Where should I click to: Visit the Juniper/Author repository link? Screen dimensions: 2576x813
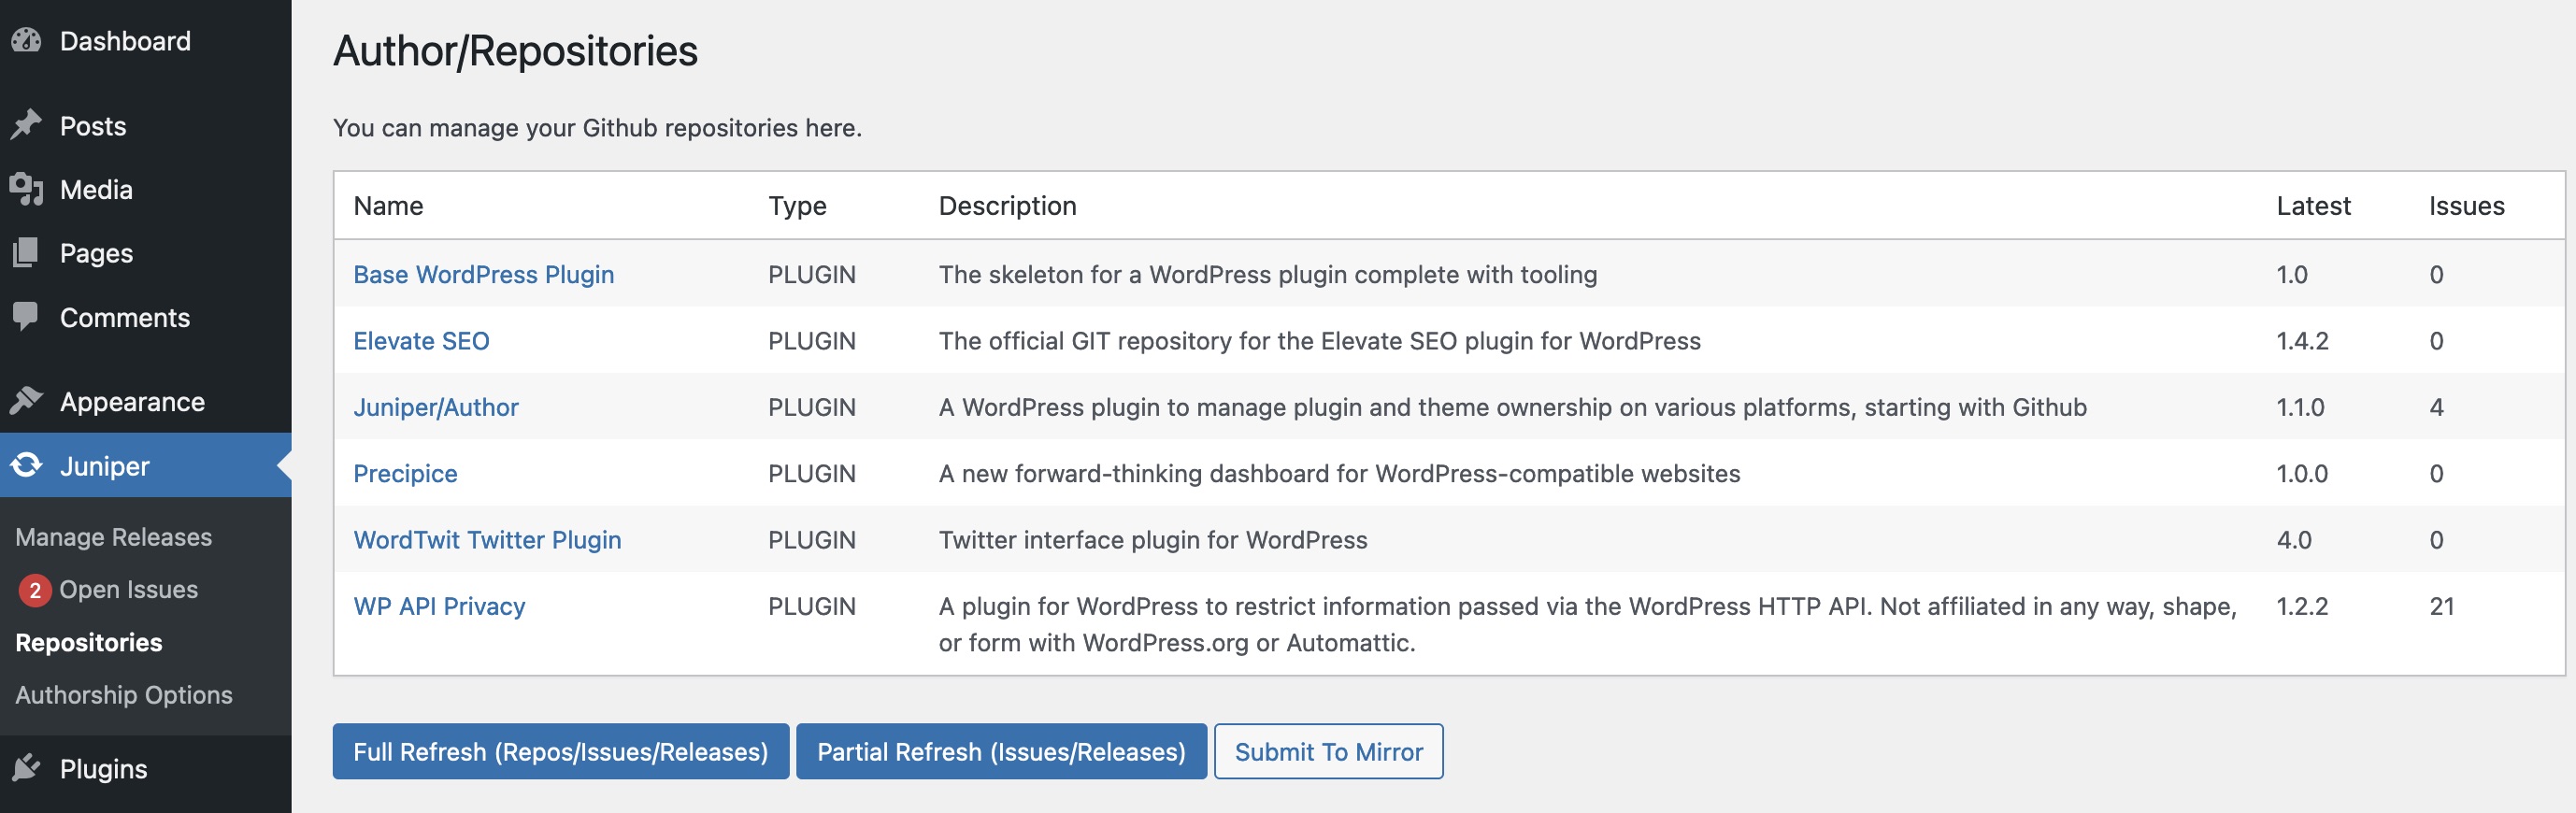tap(435, 407)
